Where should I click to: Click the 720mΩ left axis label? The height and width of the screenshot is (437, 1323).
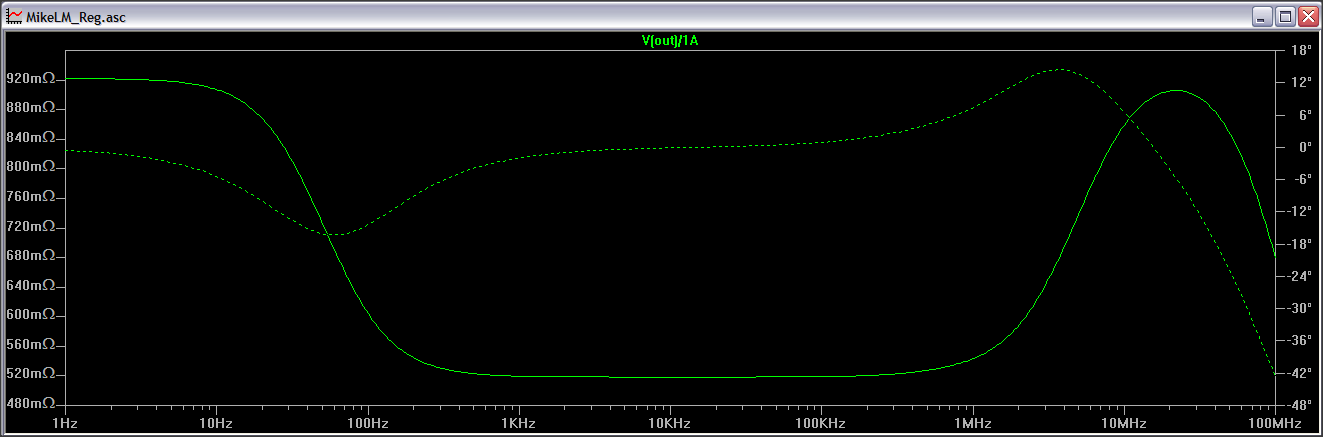tap(29, 226)
